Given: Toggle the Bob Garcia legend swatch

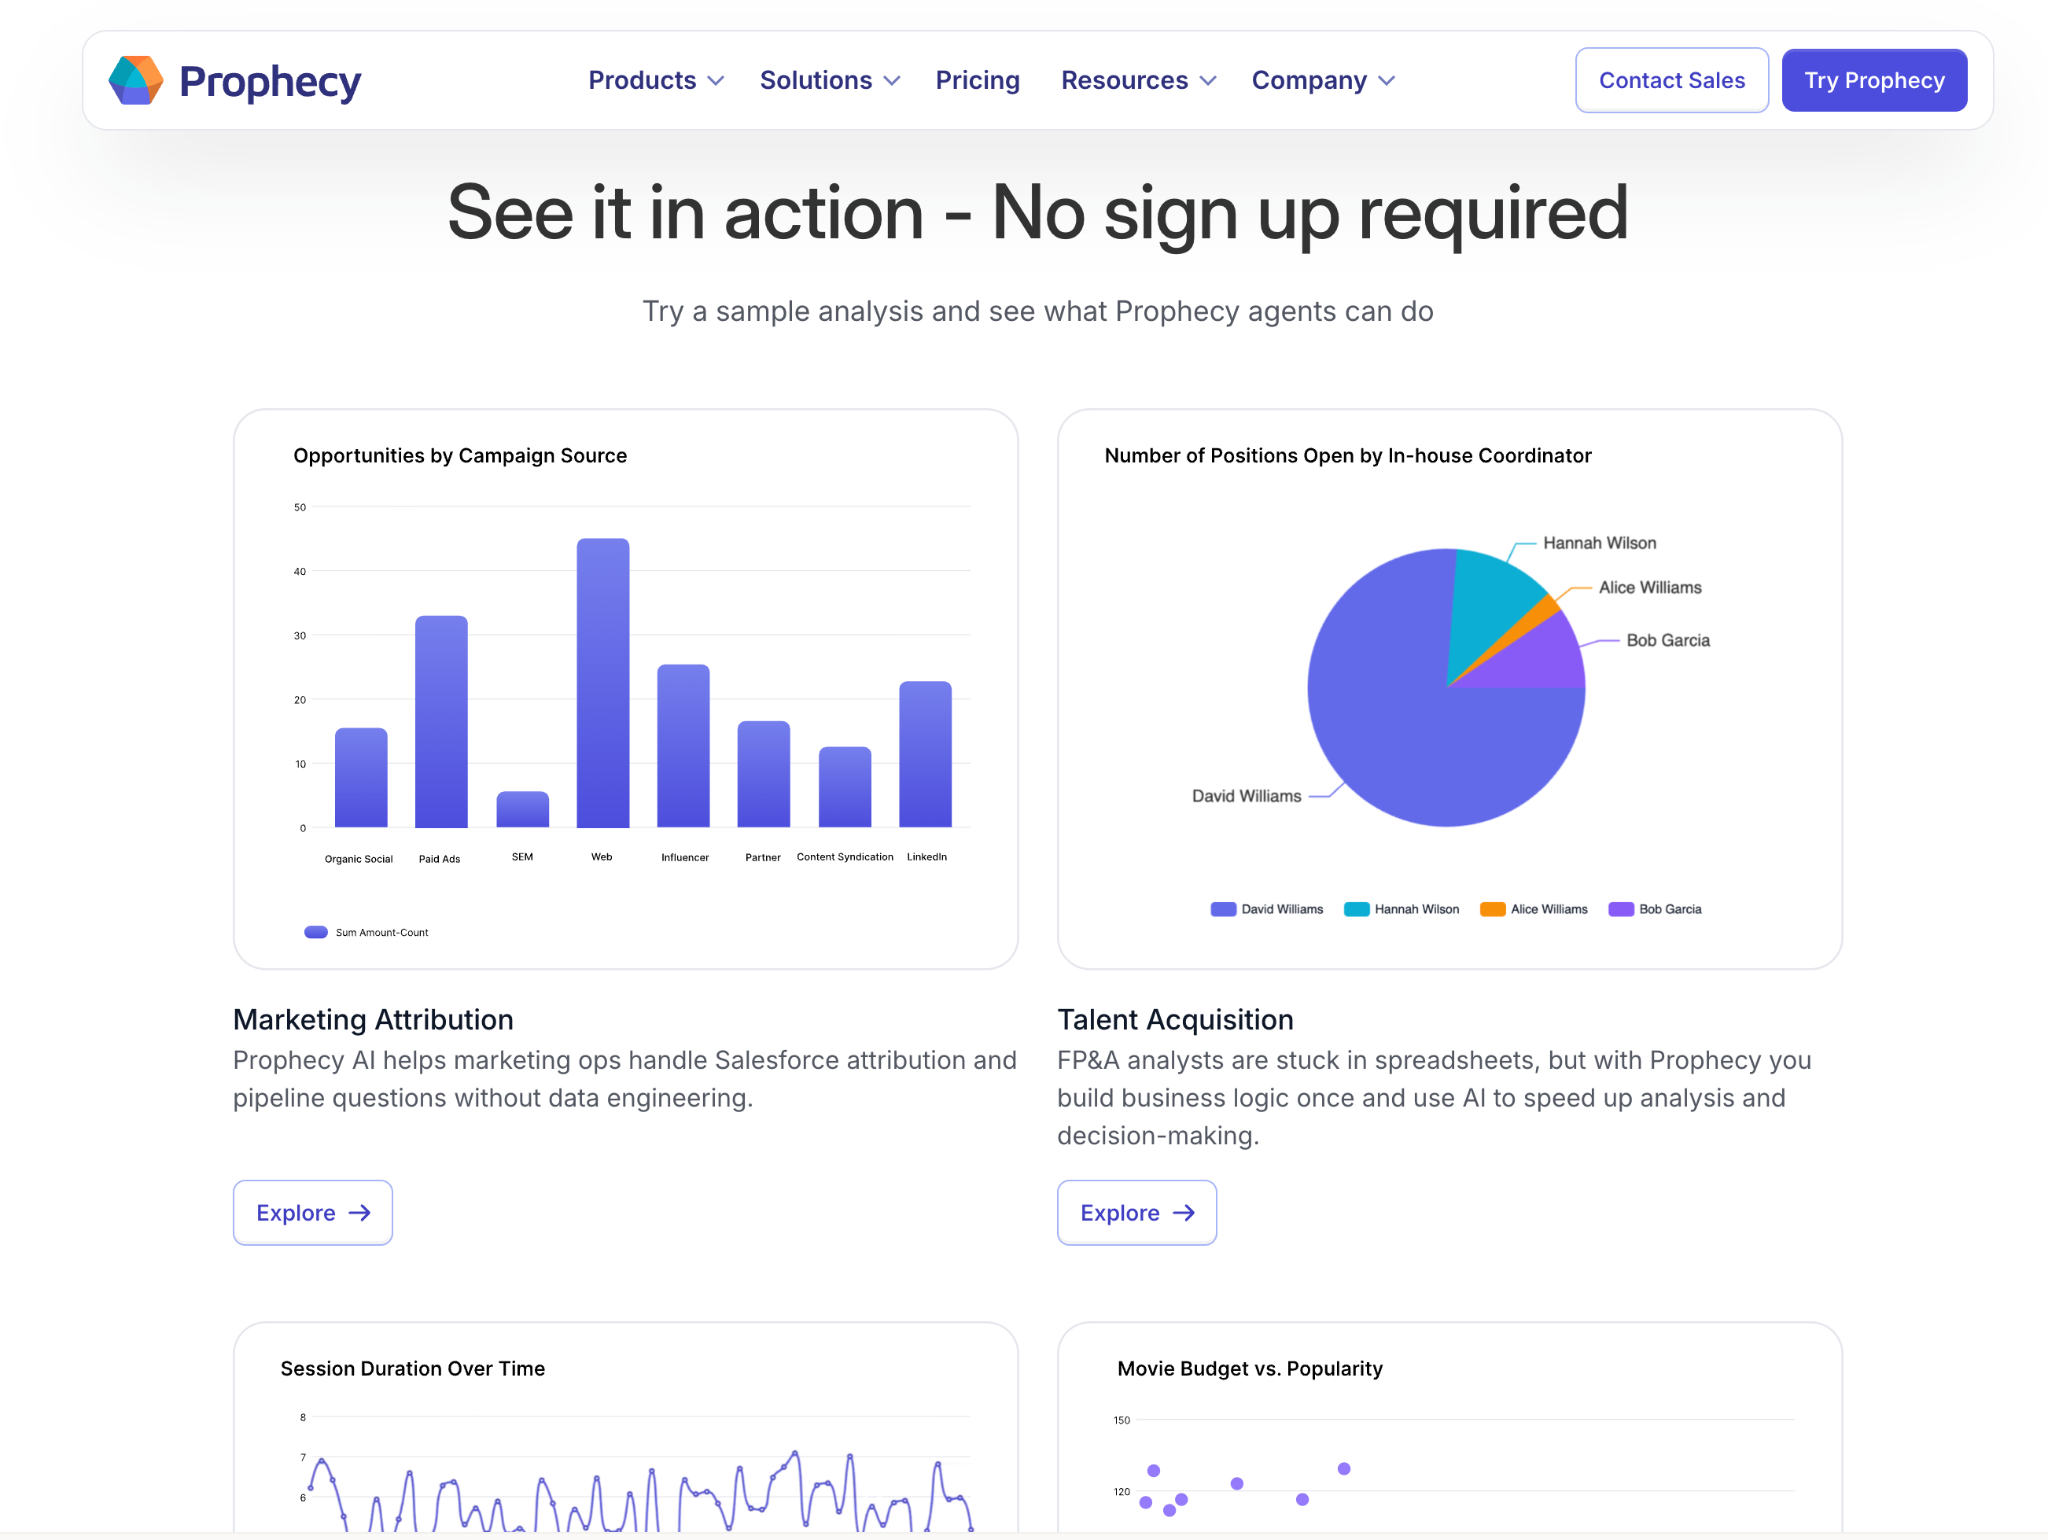Looking at the screenshot, I should pyautogui.click(x=1621, y=909).
